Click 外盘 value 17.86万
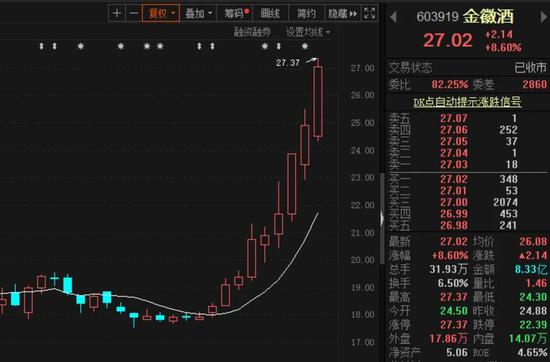 click(x=448, y=338)
